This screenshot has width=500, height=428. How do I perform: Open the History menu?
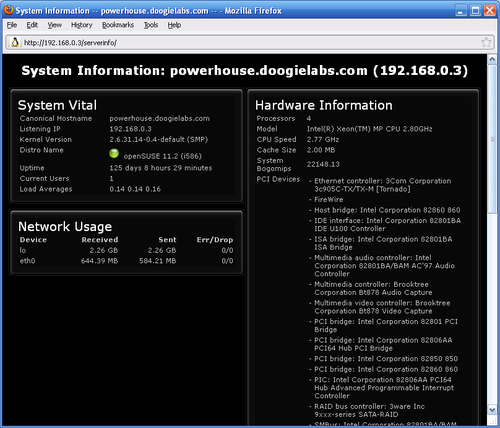(x=82, y=25)
